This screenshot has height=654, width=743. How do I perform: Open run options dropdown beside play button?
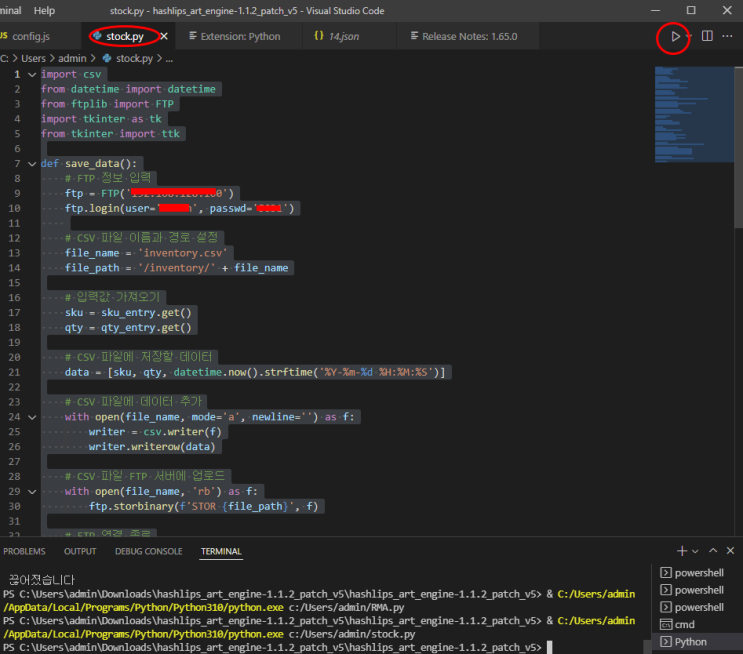pyautogui.click(x=689, y=36)
